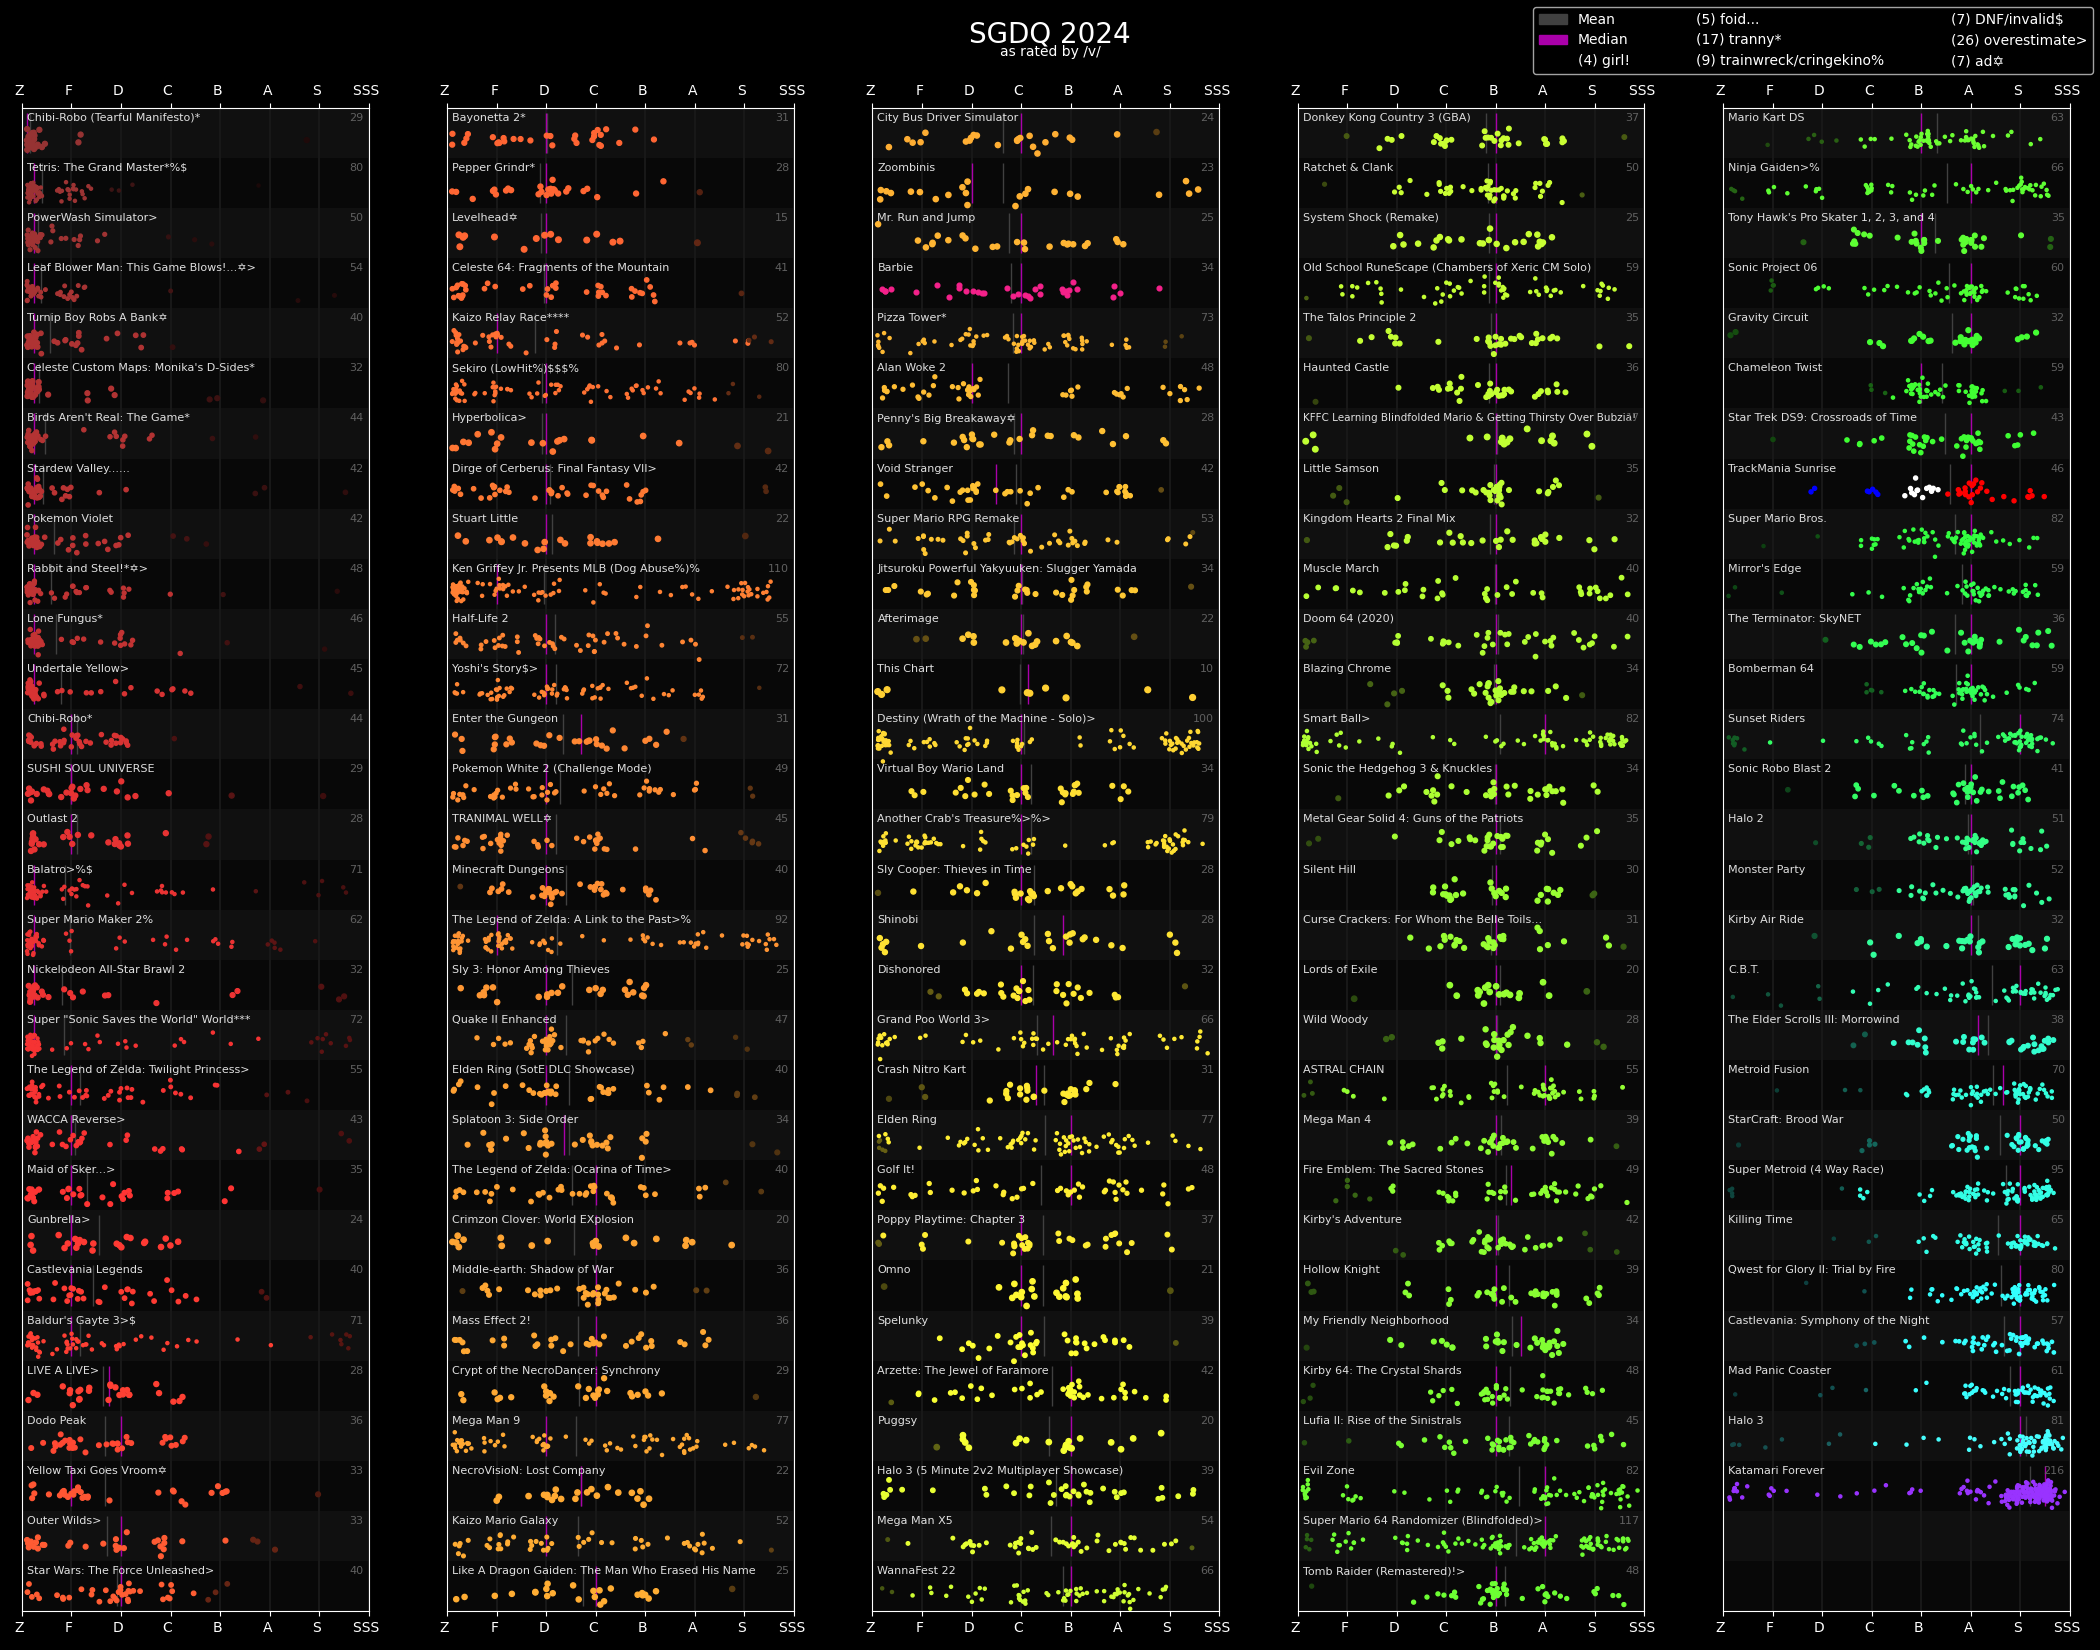
Task: Click the WannaFest 22 row label
Action: 916,1570
